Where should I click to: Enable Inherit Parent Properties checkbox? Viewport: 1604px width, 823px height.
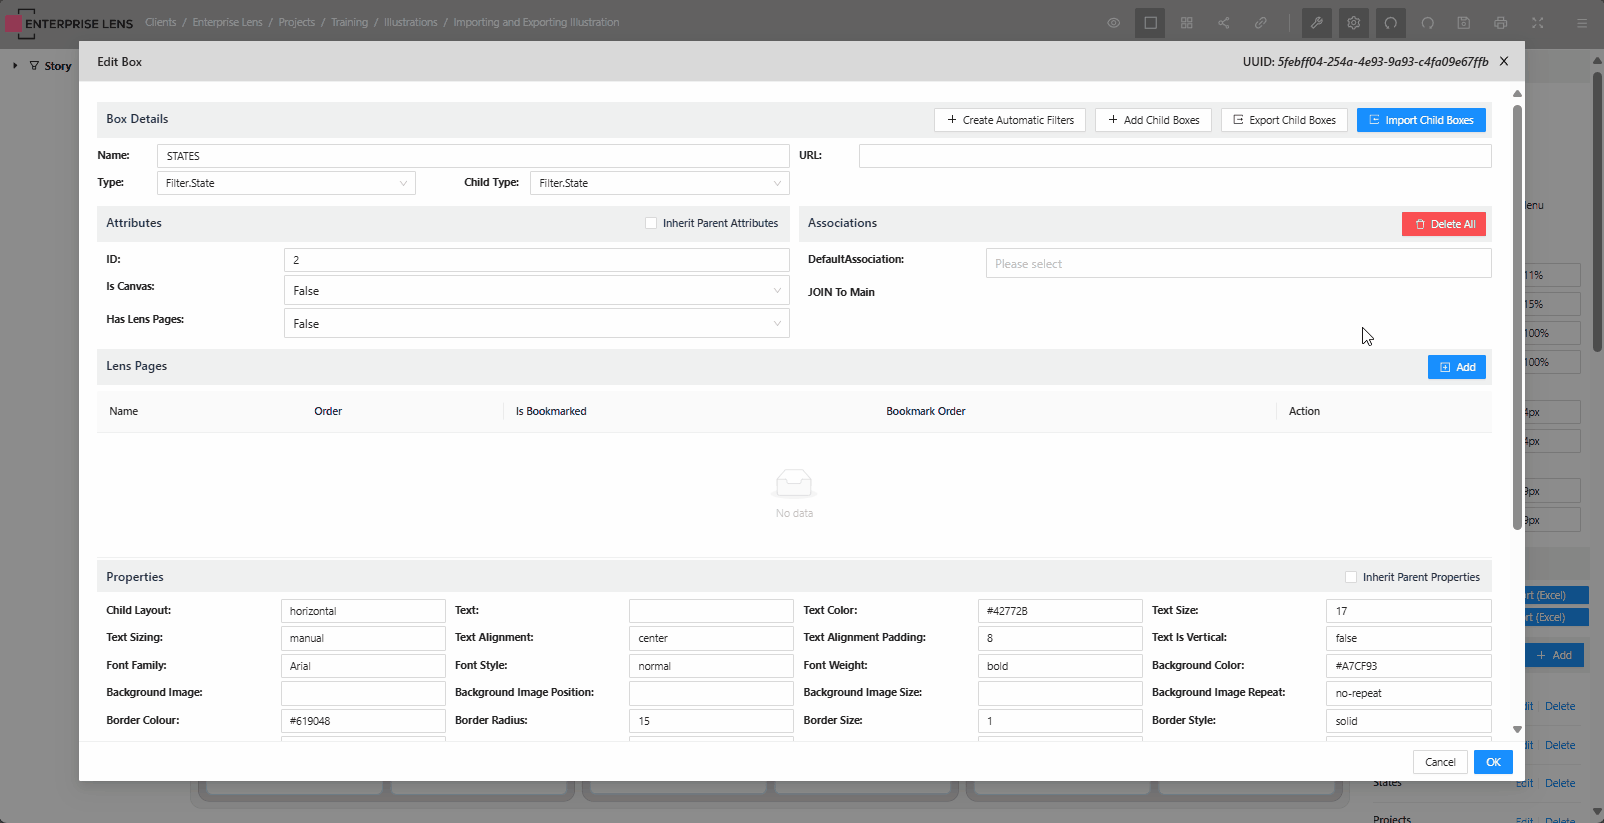pyautogui.click(x=1351, y=577)
